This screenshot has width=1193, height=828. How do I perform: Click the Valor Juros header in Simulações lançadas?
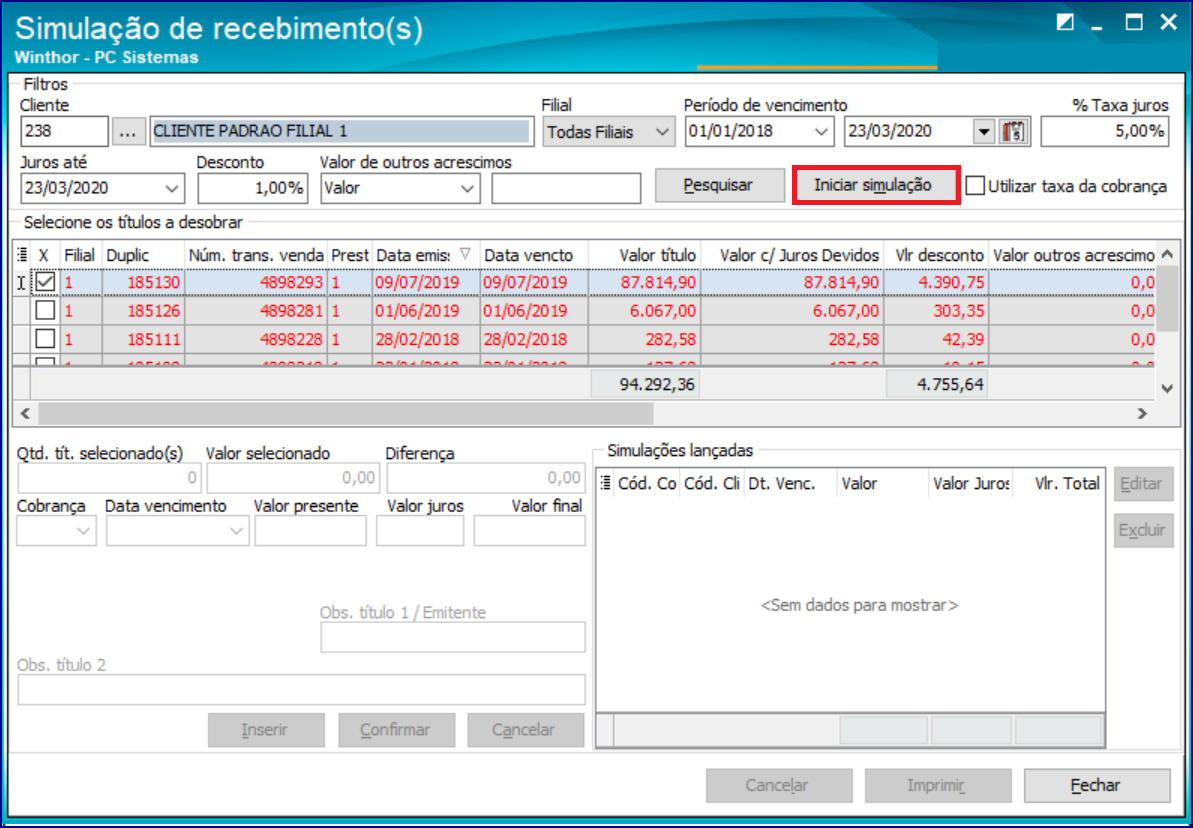pyautogui.click(x=971, y=483)
